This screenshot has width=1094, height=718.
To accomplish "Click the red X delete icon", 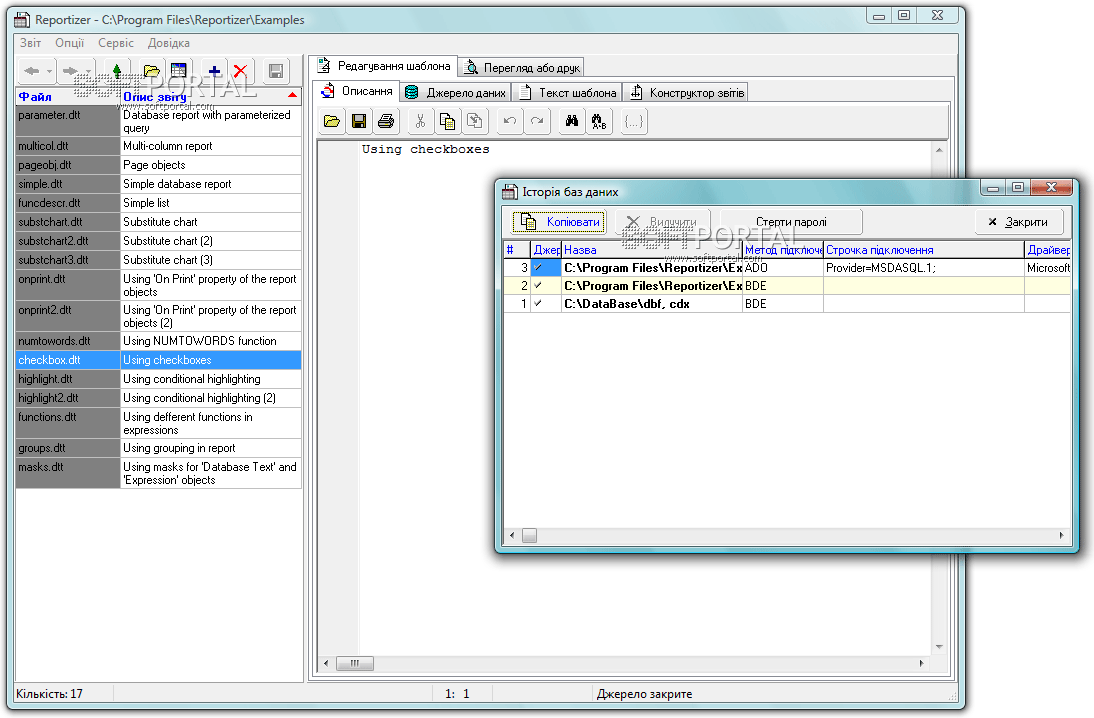I will point(240,71).
